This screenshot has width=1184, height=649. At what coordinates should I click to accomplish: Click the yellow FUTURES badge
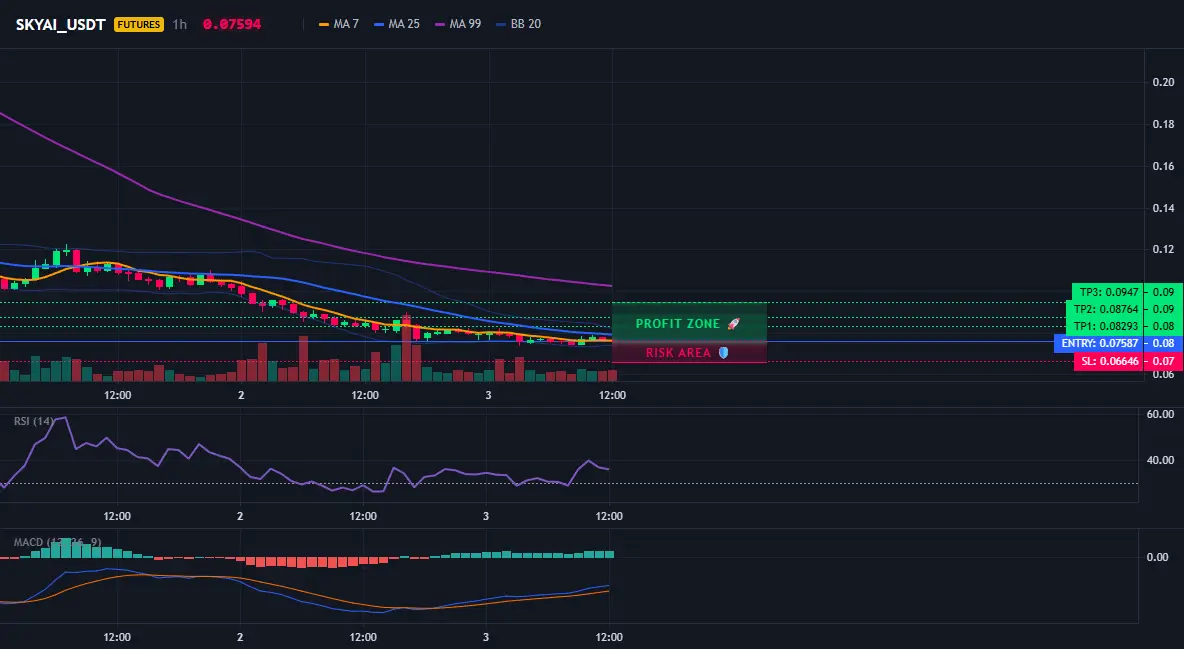[139, 24]
